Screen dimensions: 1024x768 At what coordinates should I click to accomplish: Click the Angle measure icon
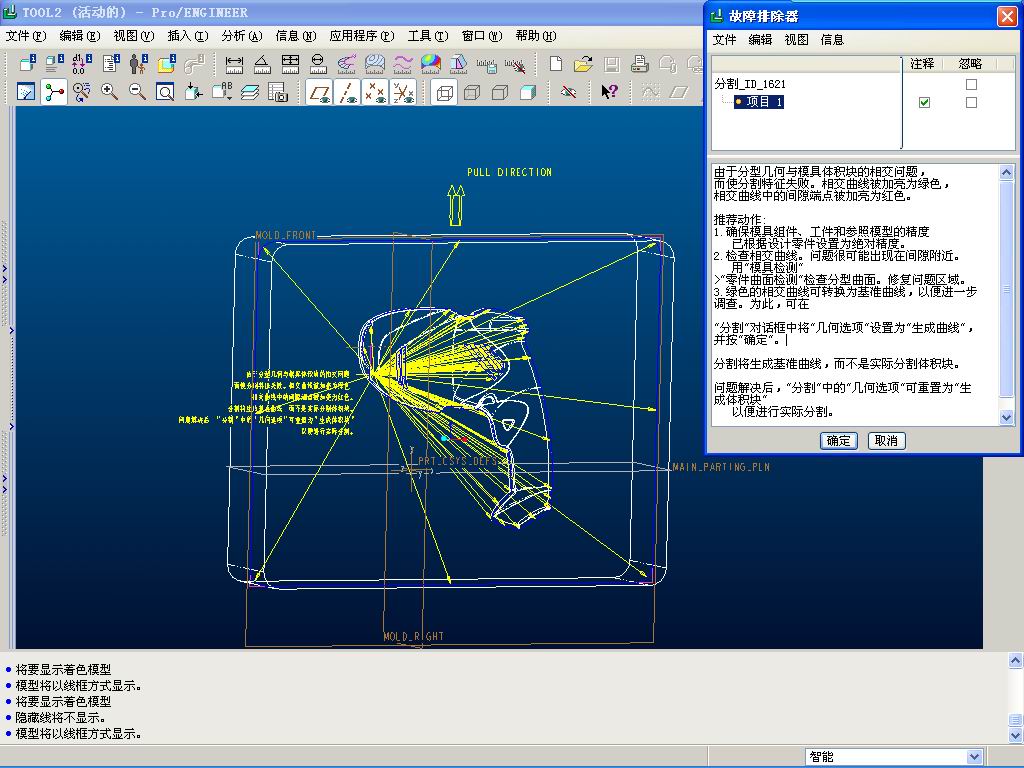point(262,64)
